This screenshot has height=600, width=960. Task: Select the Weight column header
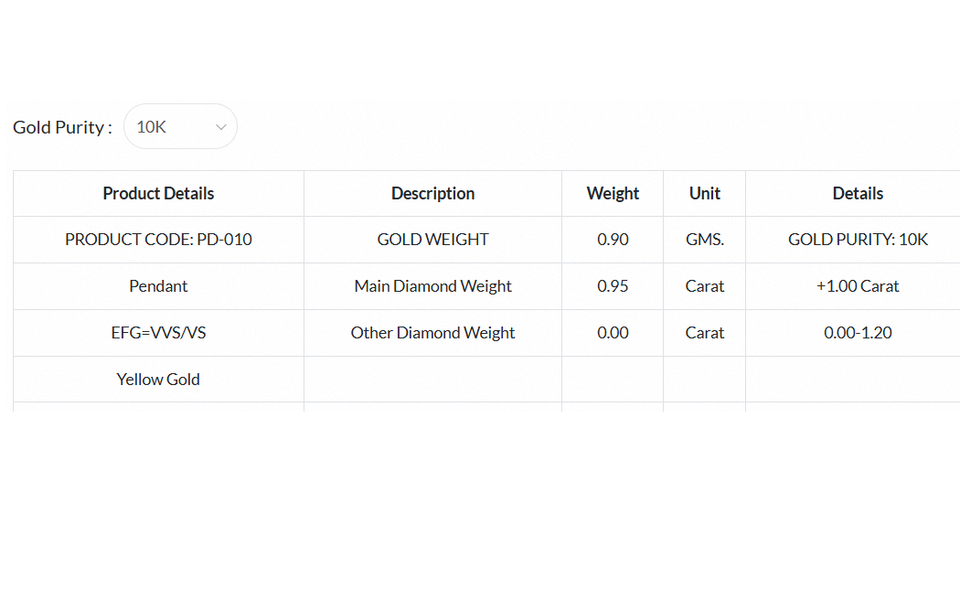(x=612, y=193)
